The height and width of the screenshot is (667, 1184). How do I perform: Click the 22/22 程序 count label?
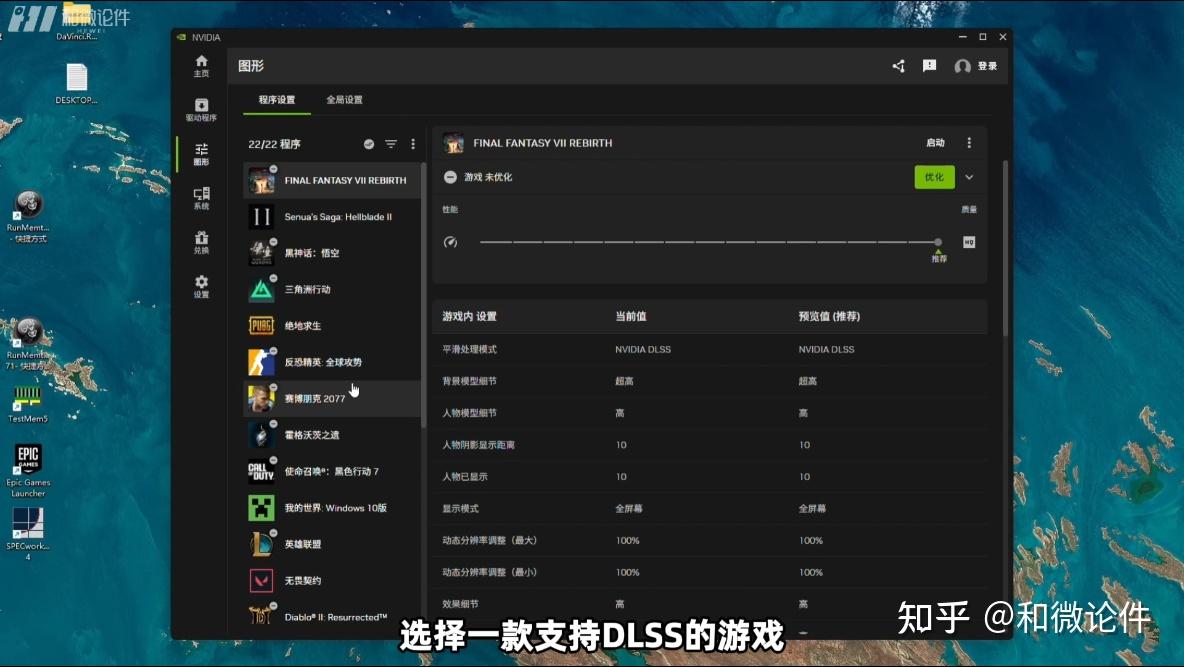tap(274, 144)
